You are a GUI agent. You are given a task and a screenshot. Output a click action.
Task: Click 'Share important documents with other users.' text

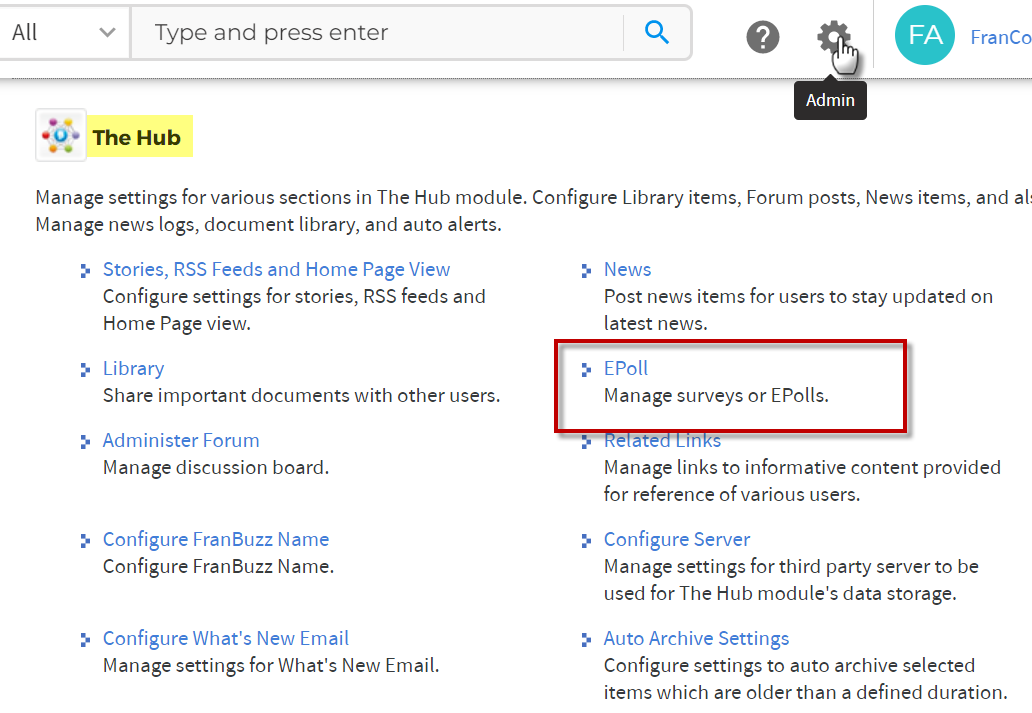click(x=301, y=395)
